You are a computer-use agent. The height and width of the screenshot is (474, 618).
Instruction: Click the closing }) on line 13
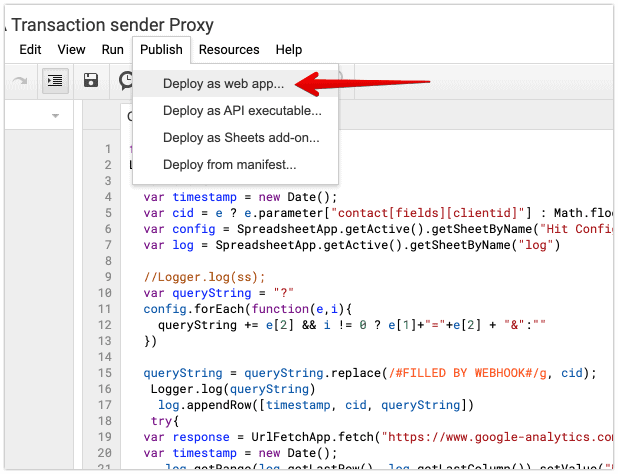(x=150, y=341)
